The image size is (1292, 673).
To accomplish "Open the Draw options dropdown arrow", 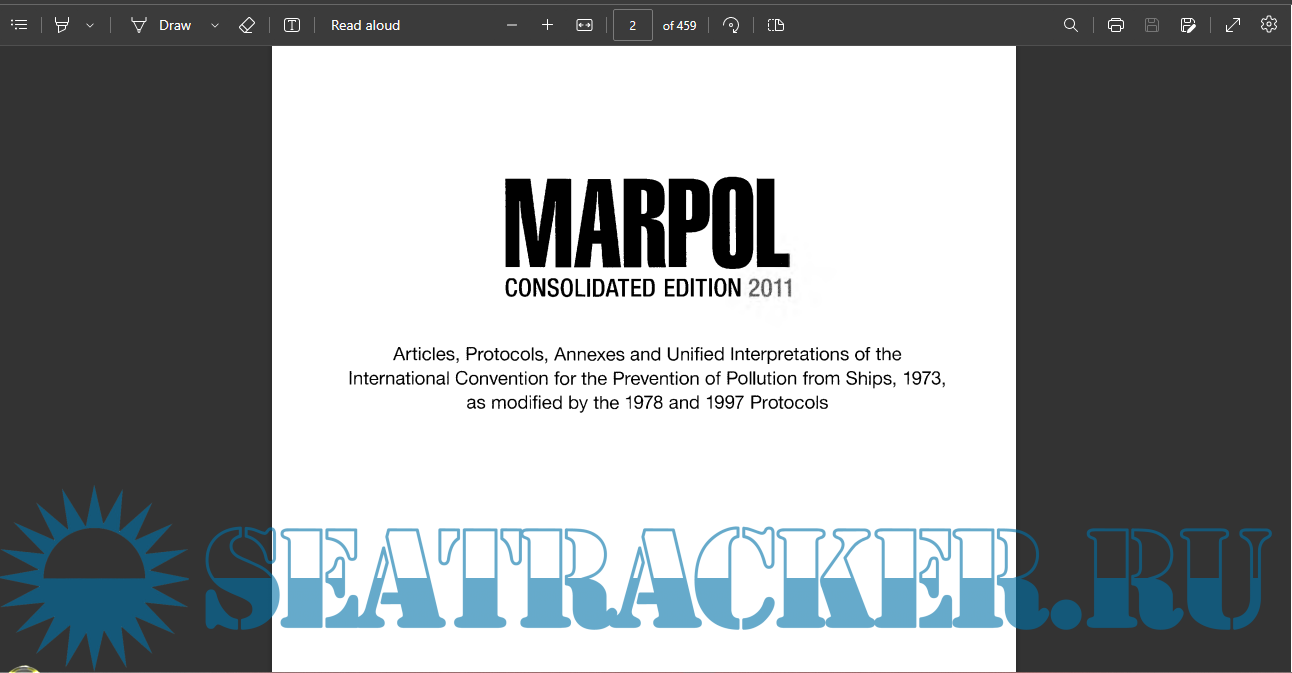I will [214, 25].
